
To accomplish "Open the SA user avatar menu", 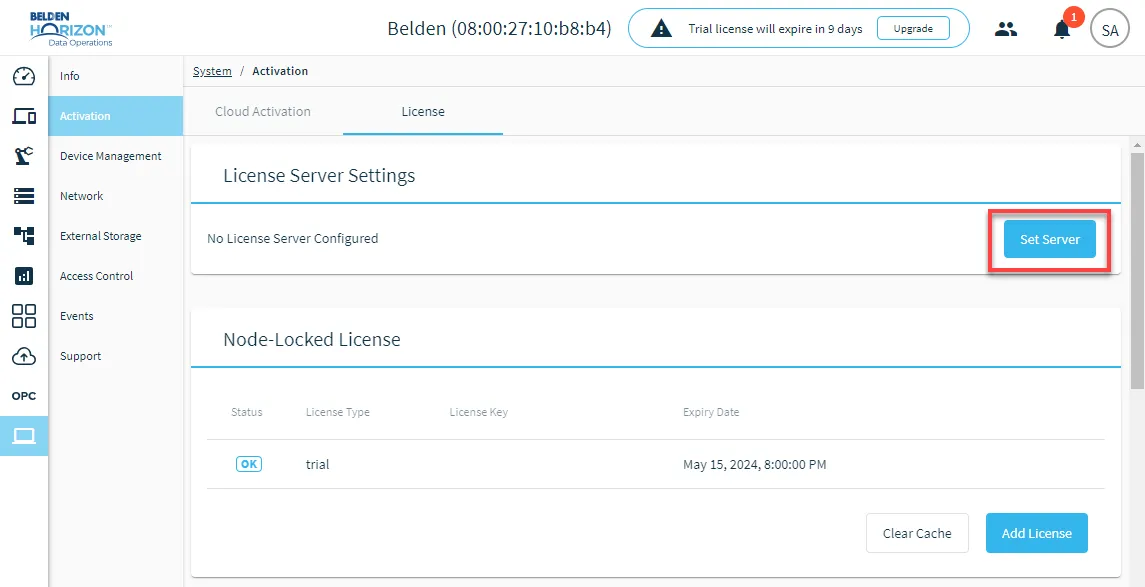I will click(x=1109, y=30).
